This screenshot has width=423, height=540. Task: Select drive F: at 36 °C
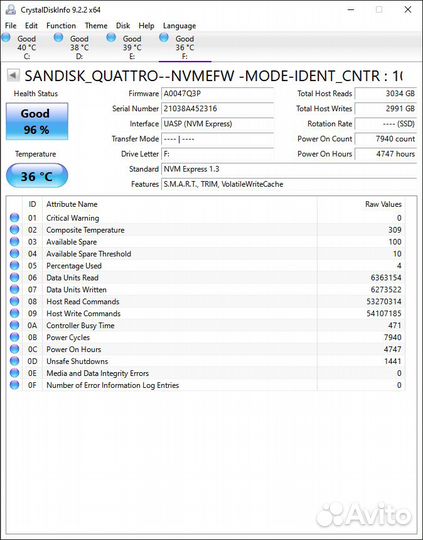click(185, 47)
